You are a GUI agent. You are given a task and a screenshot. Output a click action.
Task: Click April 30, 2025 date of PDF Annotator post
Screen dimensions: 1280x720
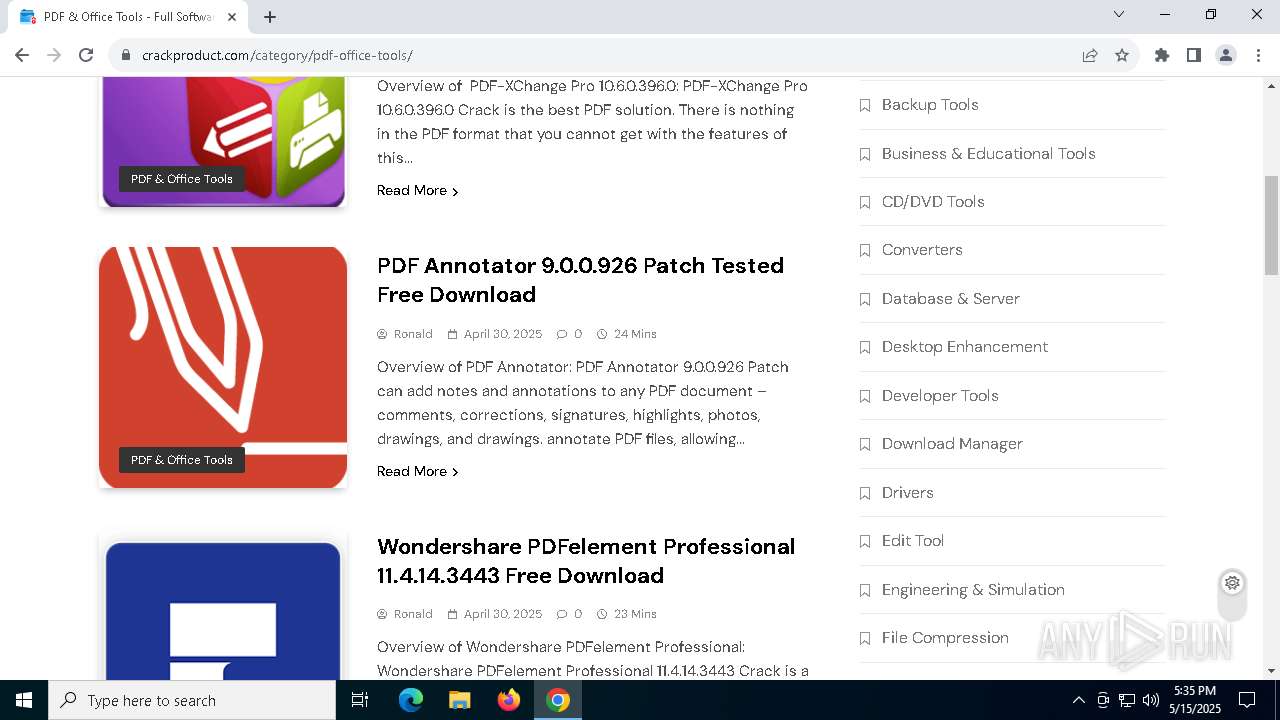click(503, 334)
